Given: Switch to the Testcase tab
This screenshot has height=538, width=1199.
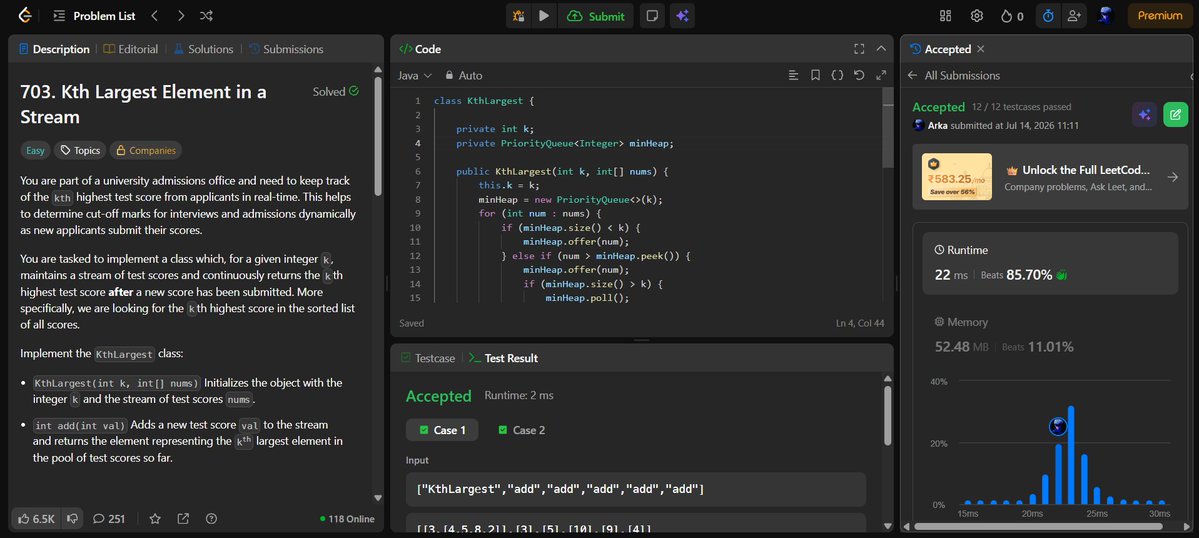Looking at the screenshot, I should pos(427,358).
